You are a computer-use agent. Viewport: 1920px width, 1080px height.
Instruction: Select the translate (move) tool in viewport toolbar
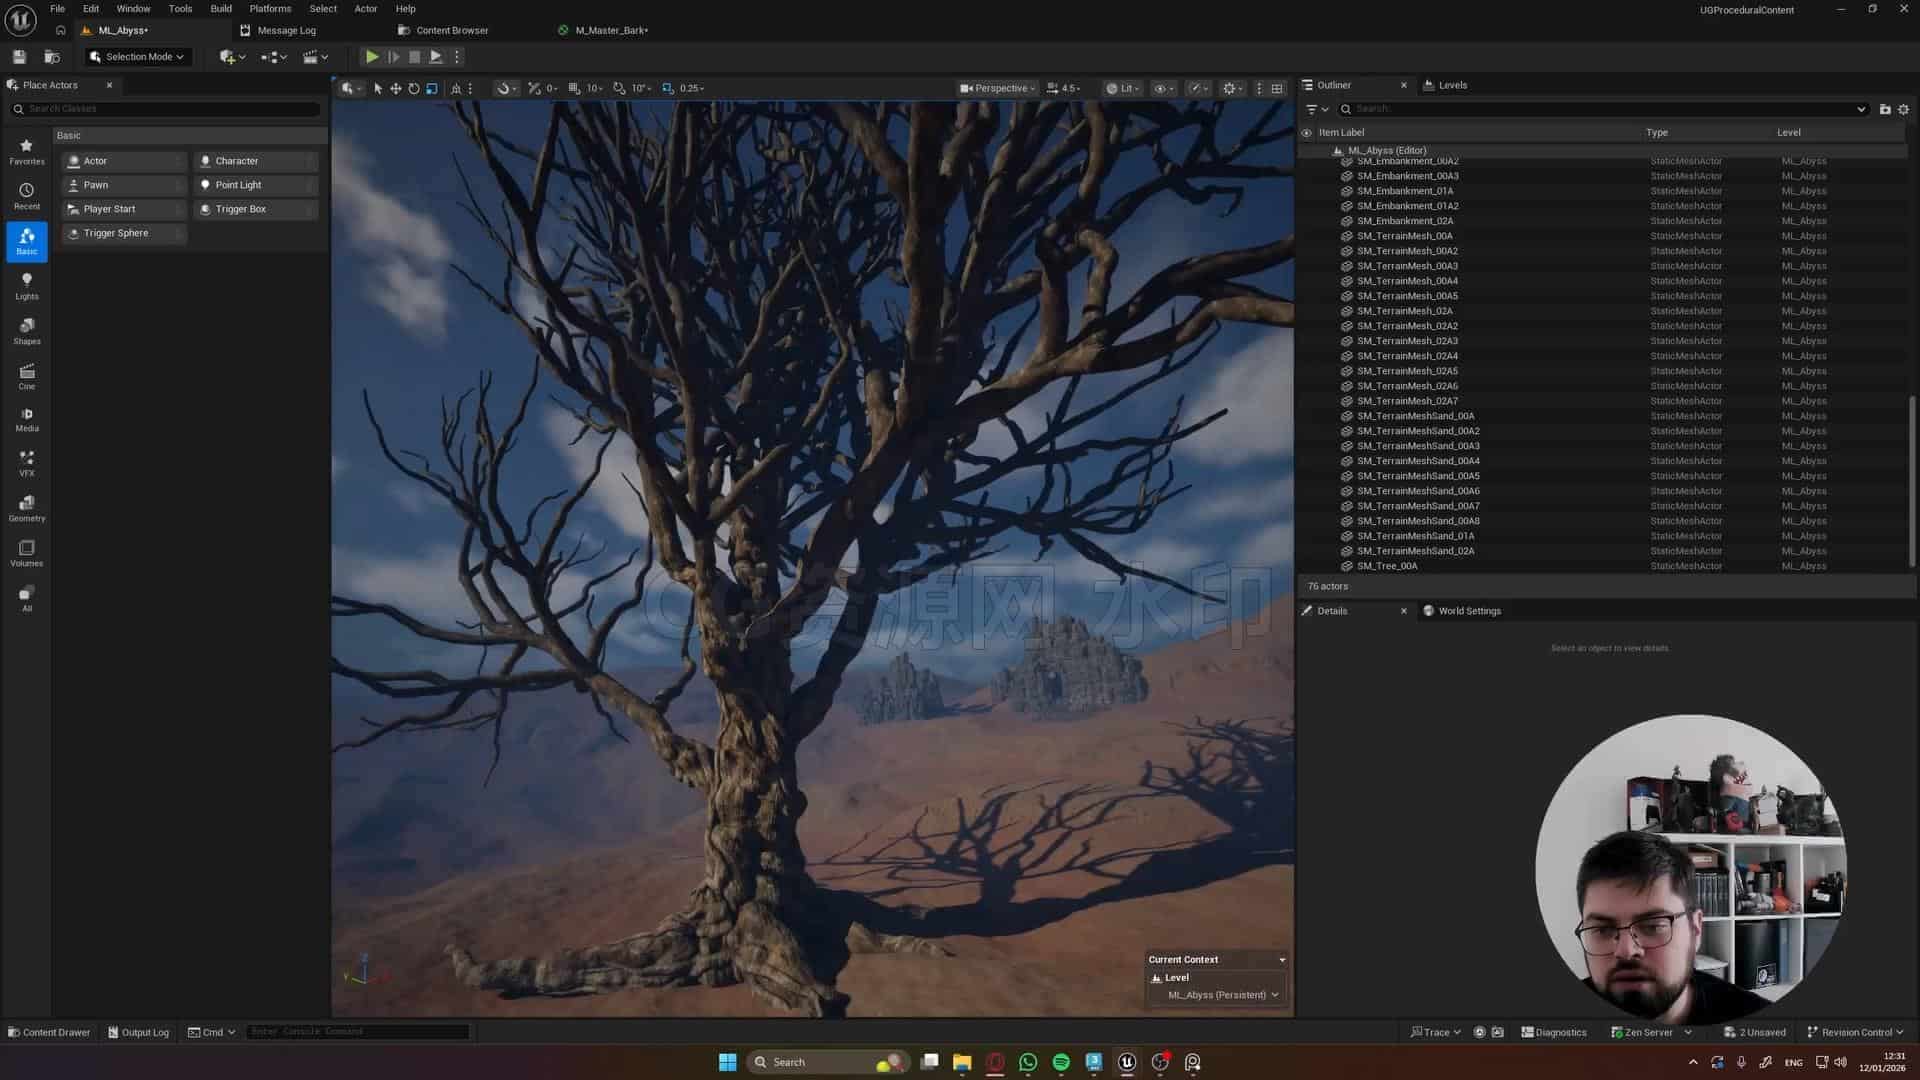pyautogui.click(x=396, y=88)
